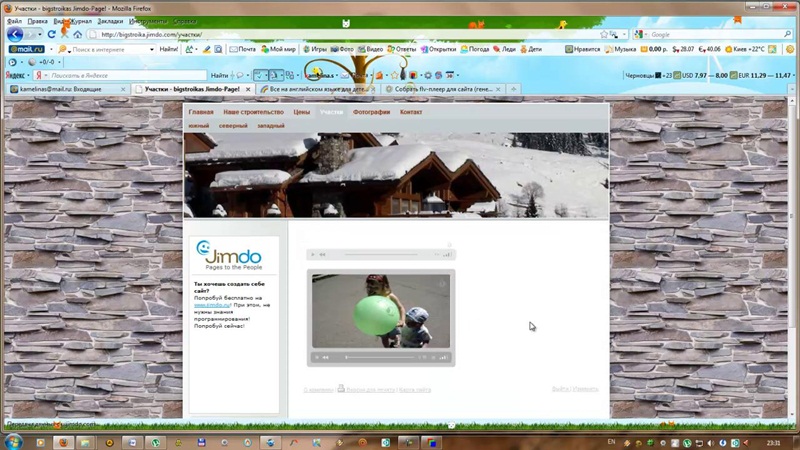
Task: Select the северный sub-navigation link
Action: [x=233, y=126]
